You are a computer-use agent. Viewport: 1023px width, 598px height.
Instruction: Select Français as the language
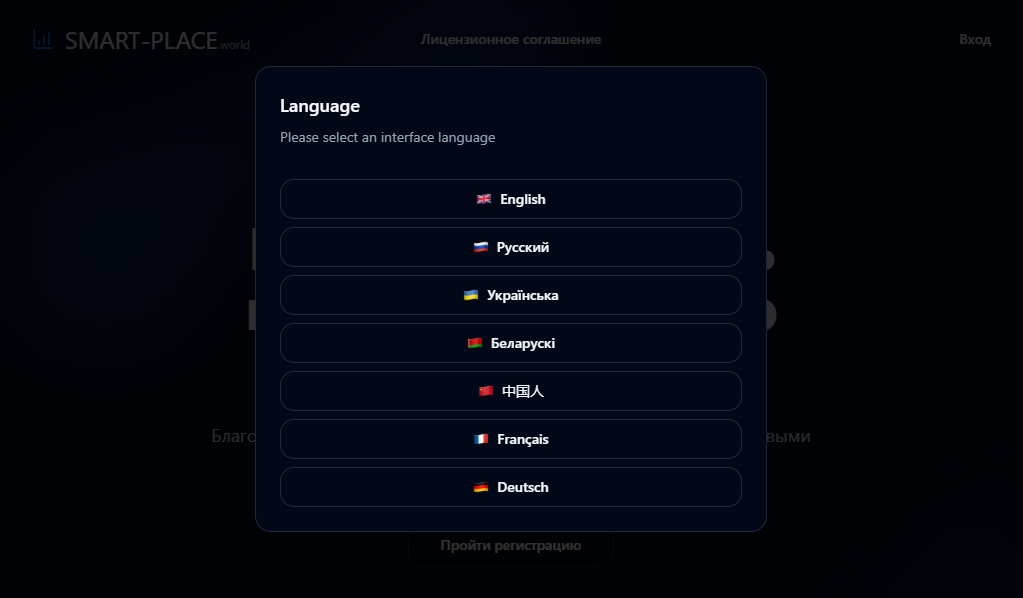coord(511,439)
